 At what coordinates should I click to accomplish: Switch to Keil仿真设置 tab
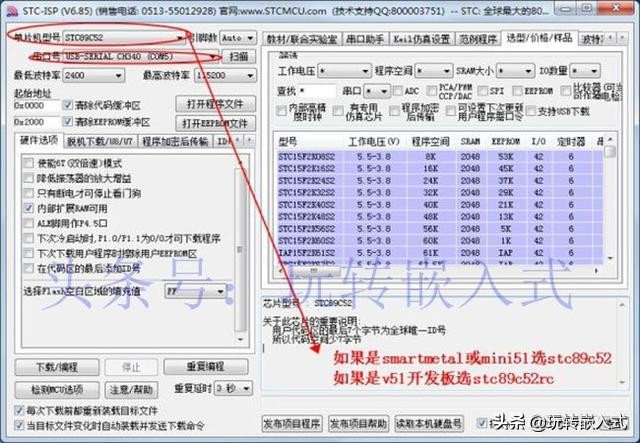[x=421, y=39]
